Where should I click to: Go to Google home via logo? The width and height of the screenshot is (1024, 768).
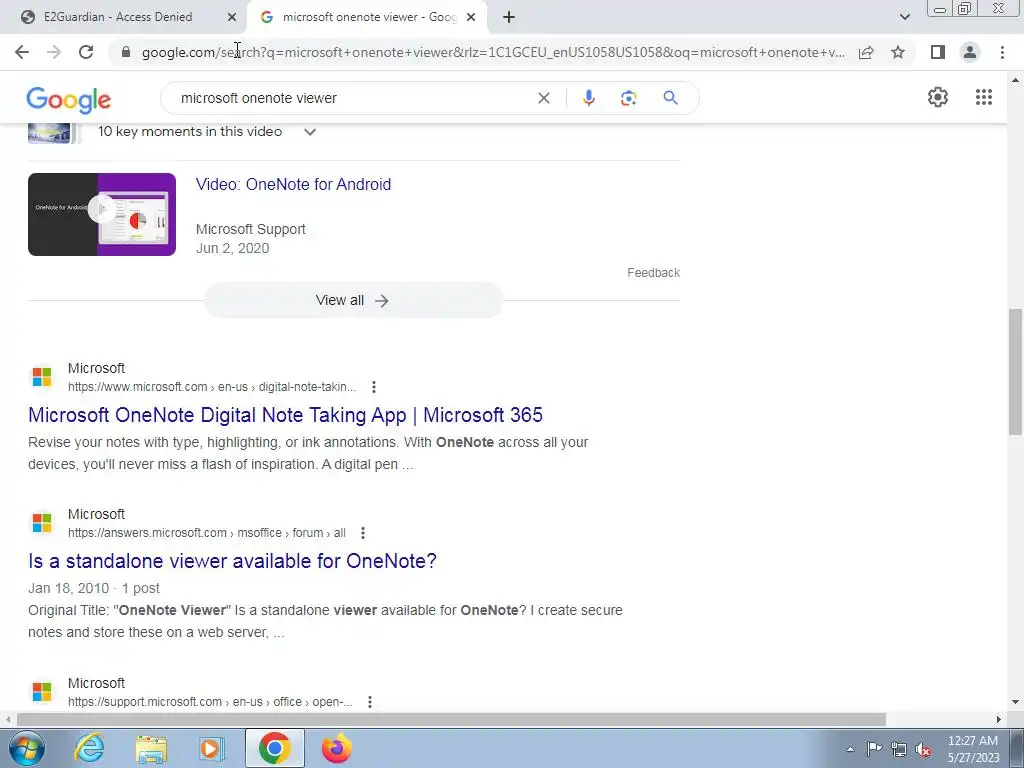pyautogui.click(x=69, y=100)
